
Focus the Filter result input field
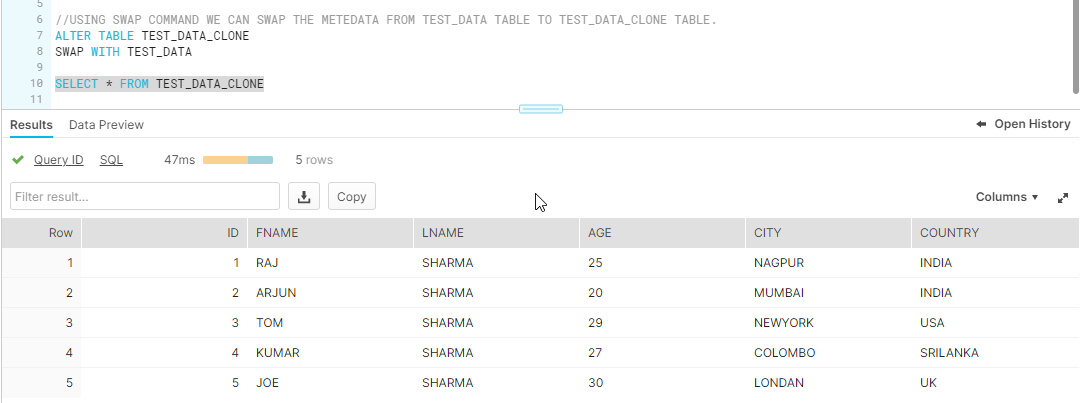click(x=145, y=196)
